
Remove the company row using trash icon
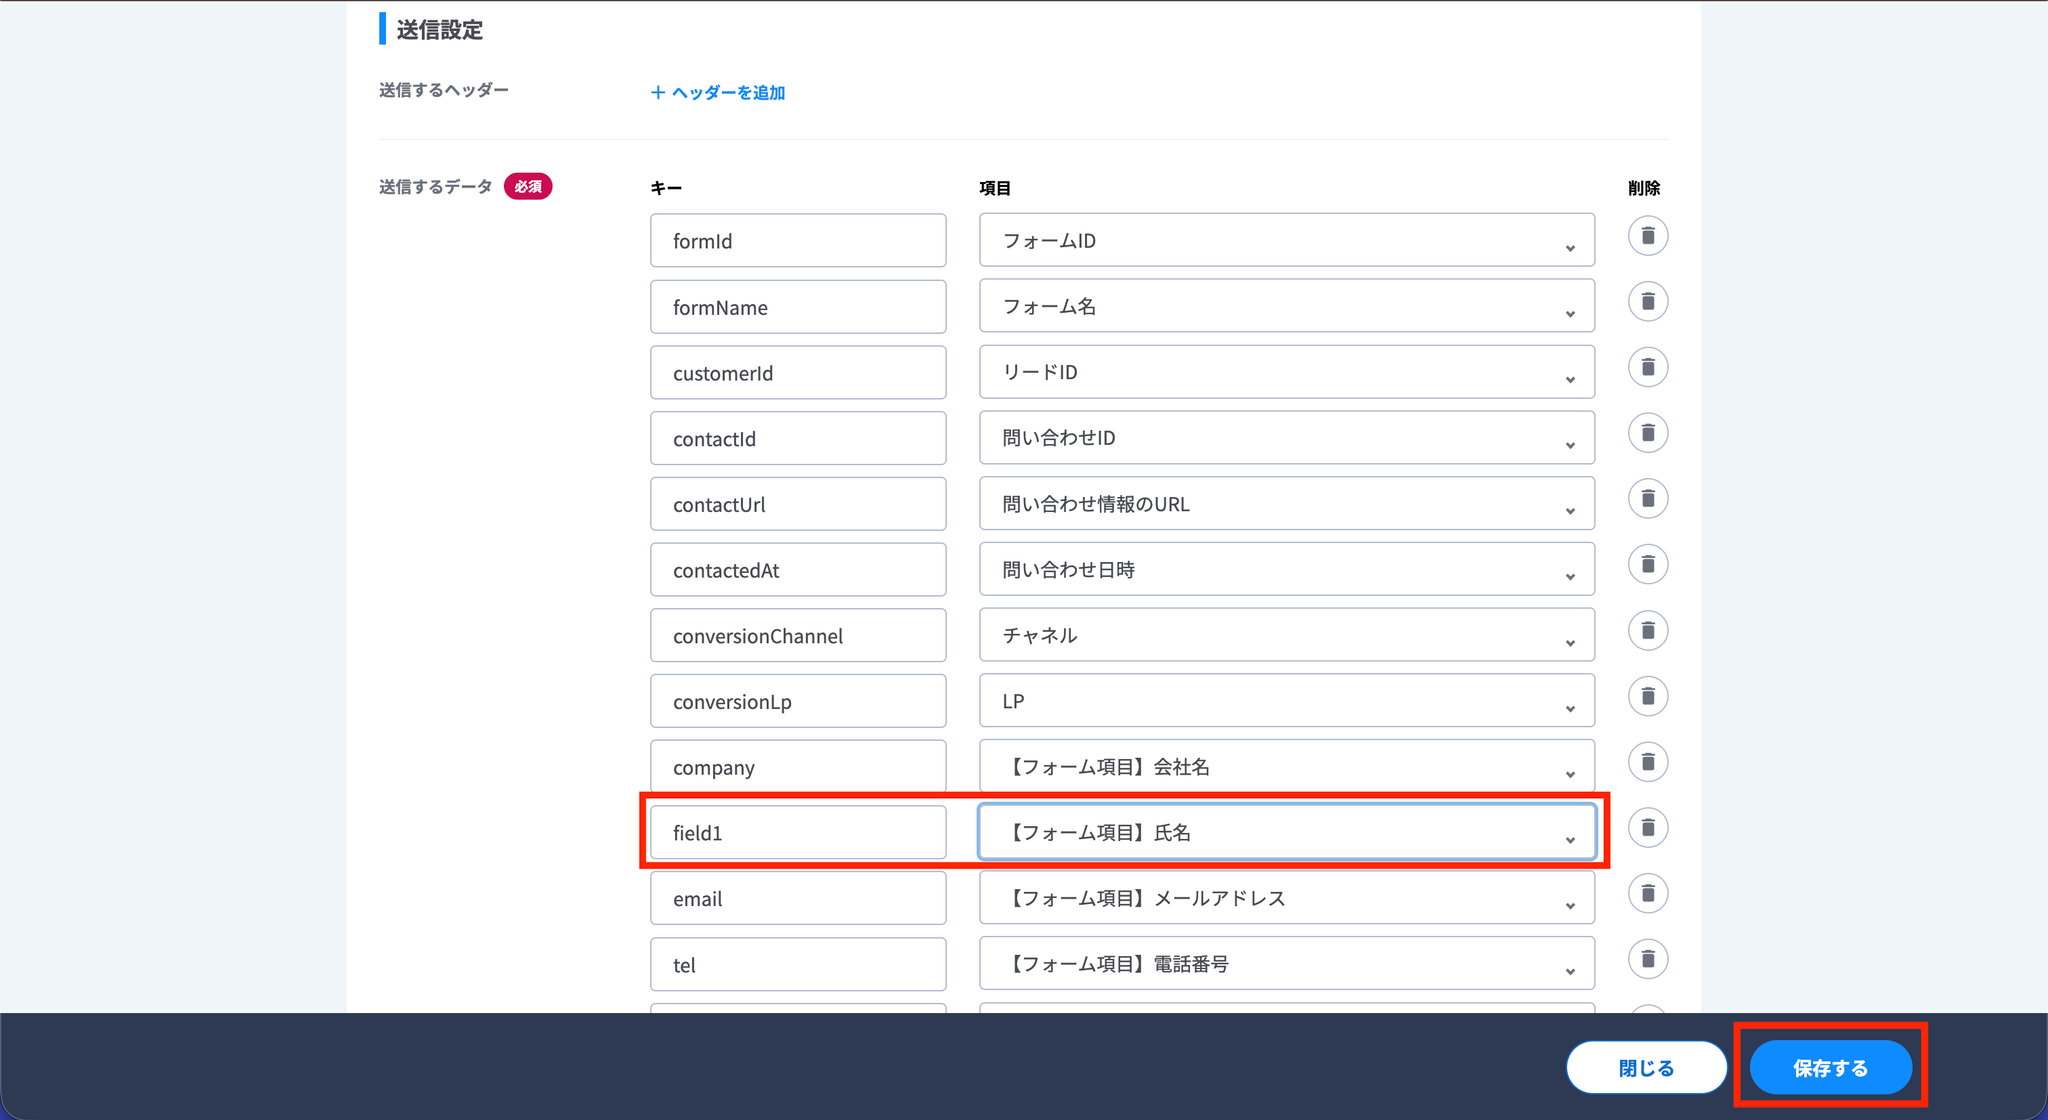(x=1647, y=762)
